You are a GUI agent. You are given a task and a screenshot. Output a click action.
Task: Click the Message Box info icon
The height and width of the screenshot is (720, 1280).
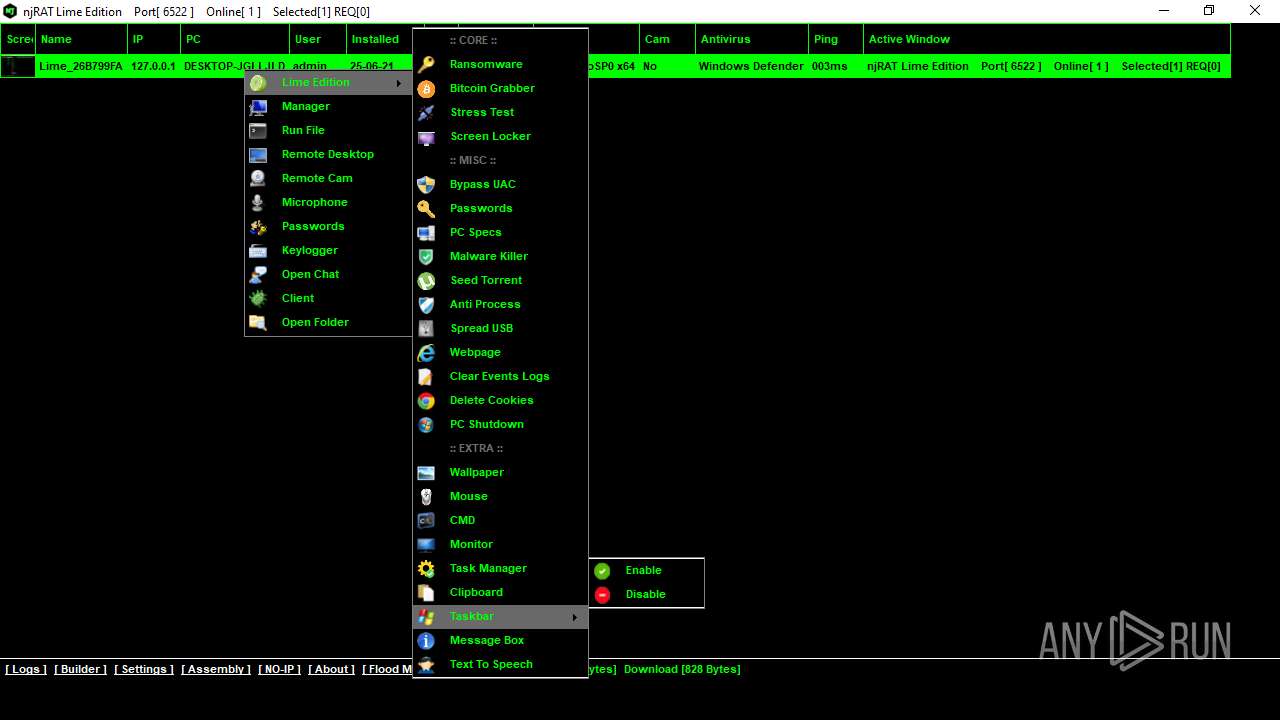click(x=426, y=640)
